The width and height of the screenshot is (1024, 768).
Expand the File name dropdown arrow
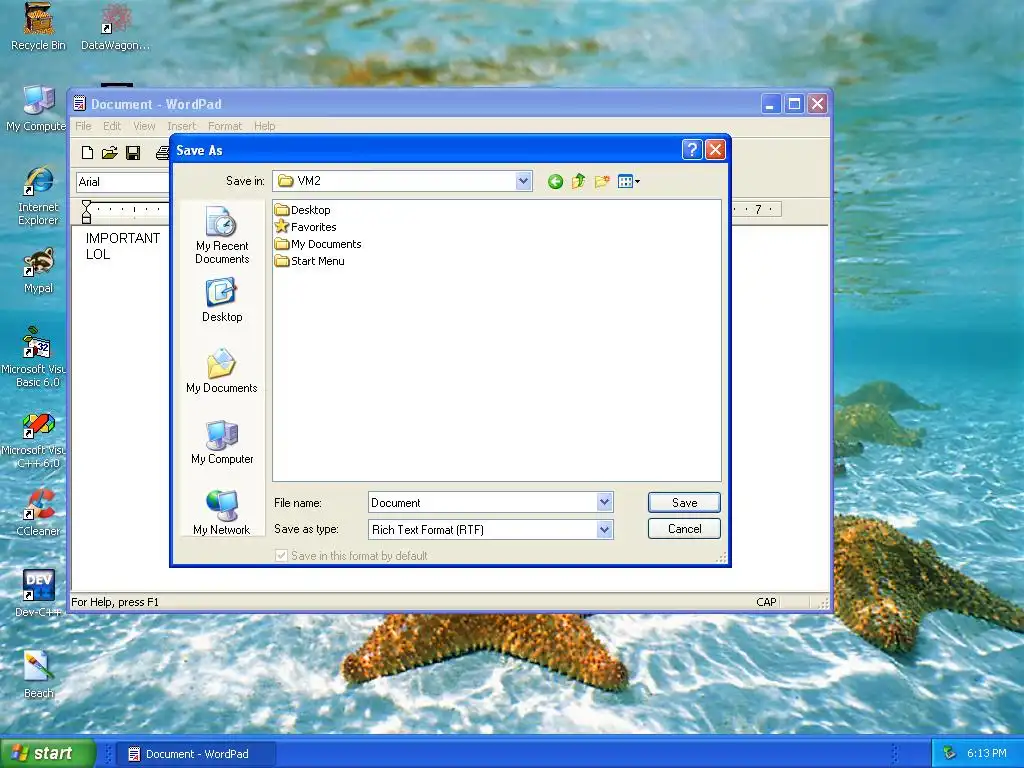tap(604, 502)
